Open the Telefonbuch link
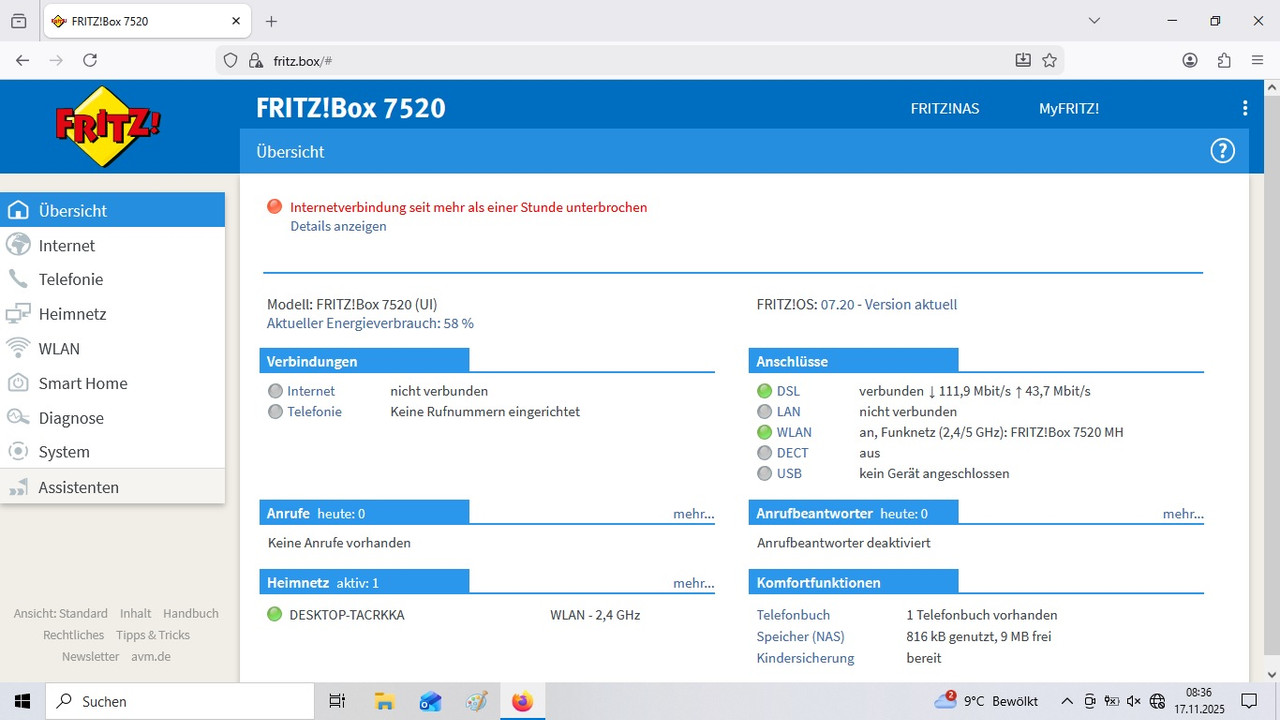 point(793,615)
